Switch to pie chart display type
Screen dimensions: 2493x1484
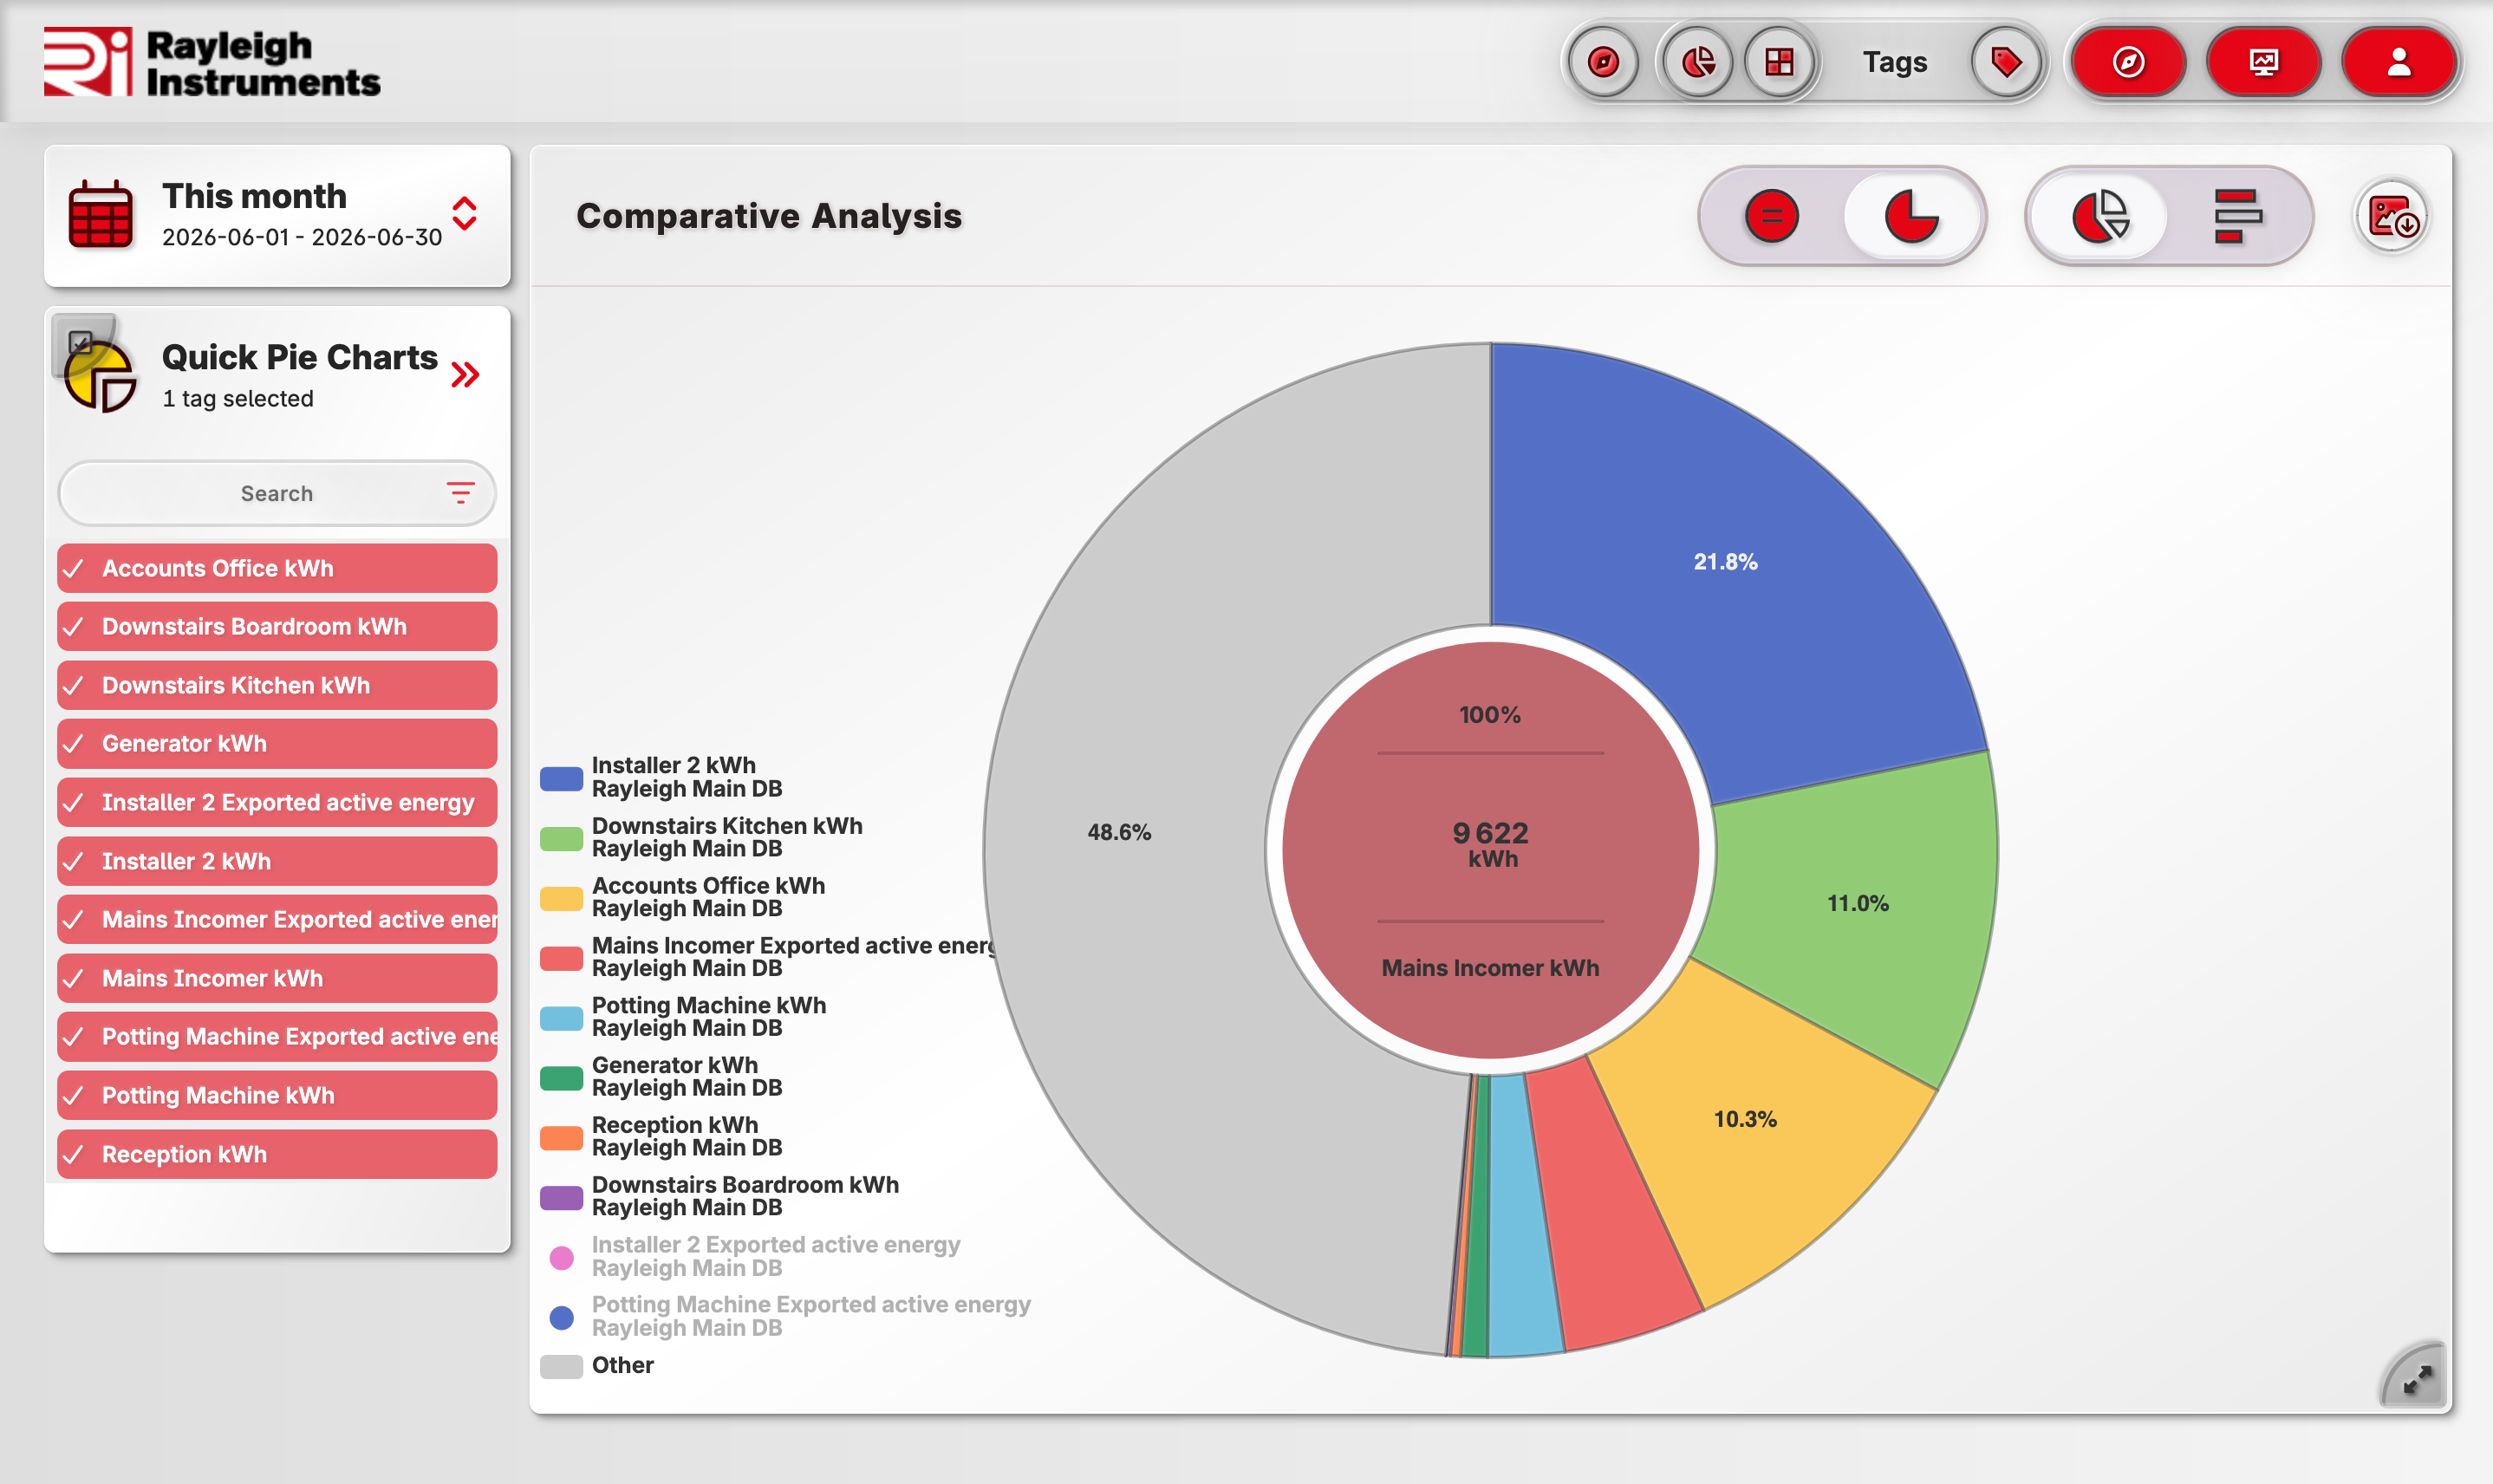[2100, 216]
